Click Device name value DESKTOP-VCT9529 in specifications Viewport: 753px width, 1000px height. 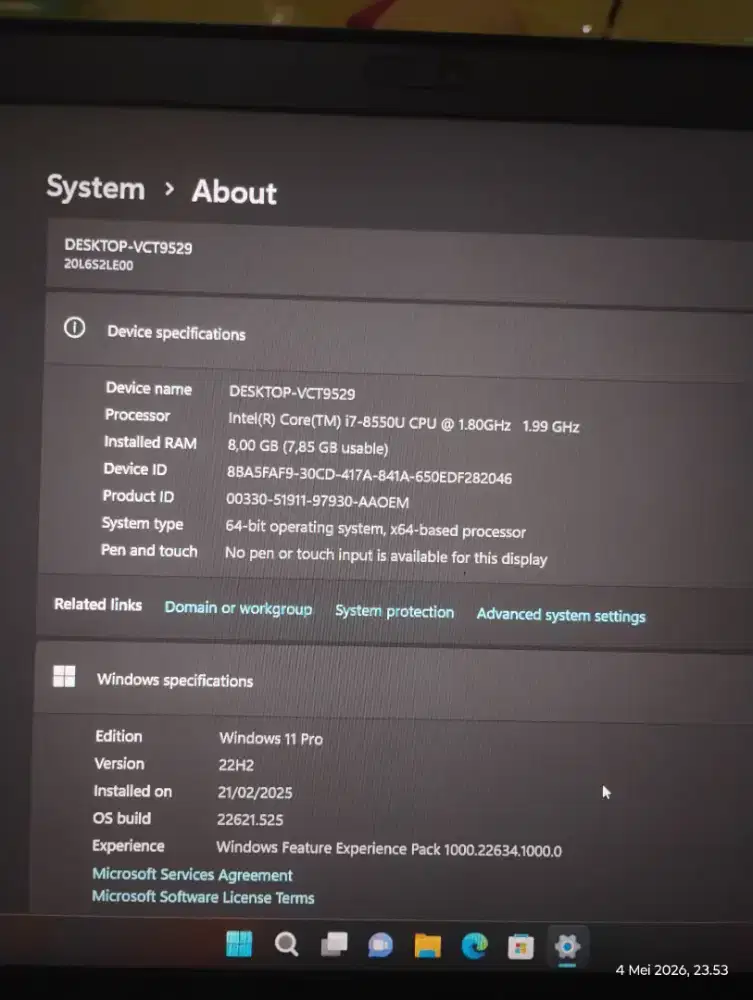[x=292, y=393]
